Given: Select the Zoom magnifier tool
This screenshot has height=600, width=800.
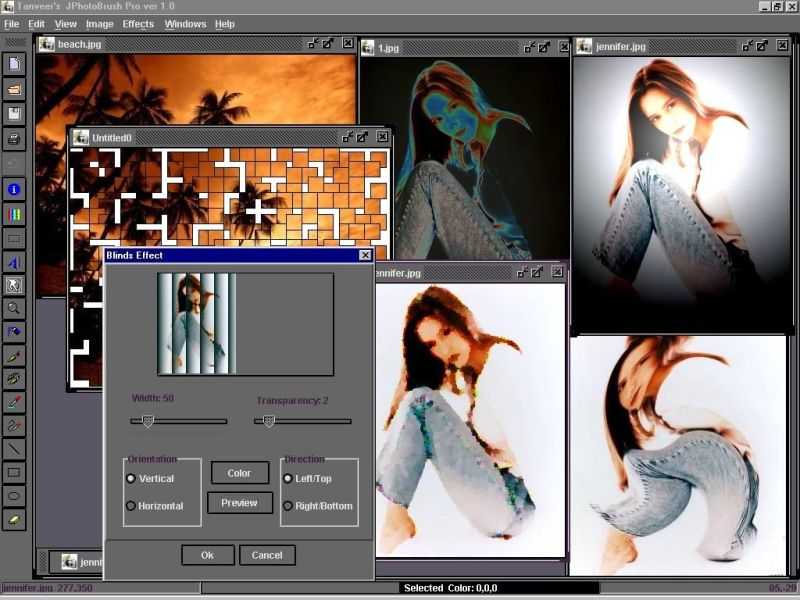Looking at the screenshot, I should (x=14, y=308).
